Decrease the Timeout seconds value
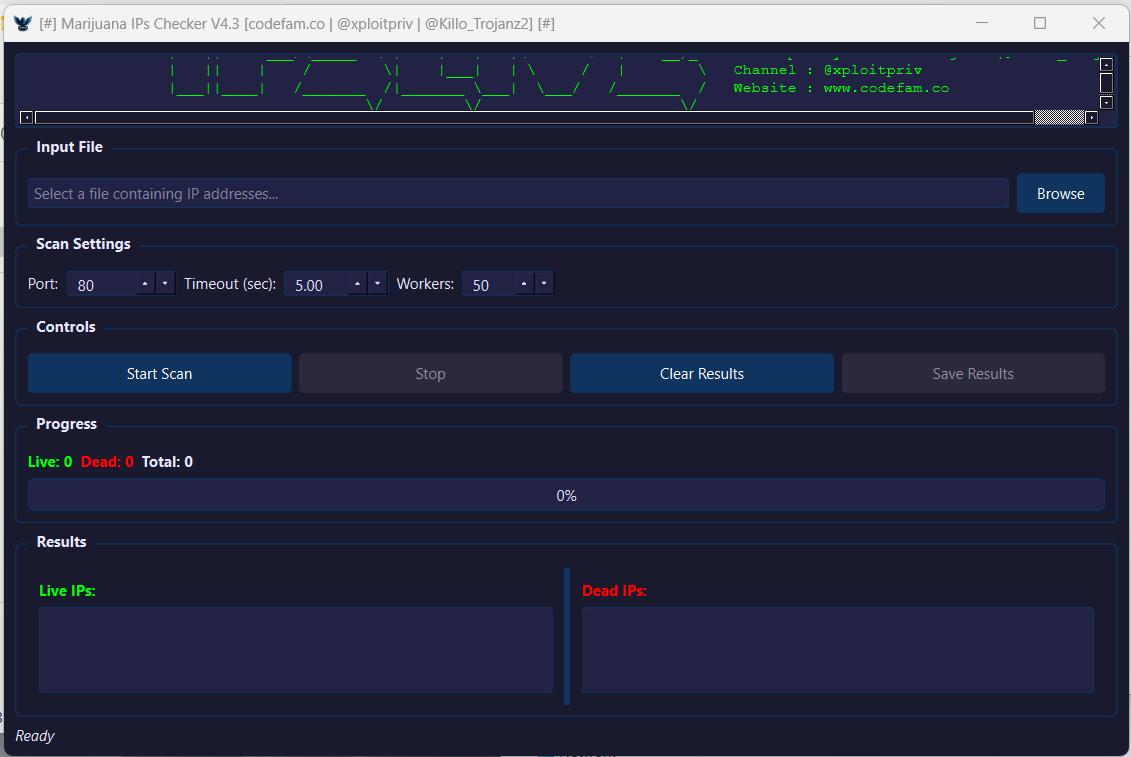Viewport: 1131px width, 757px height. pos(377,284)
